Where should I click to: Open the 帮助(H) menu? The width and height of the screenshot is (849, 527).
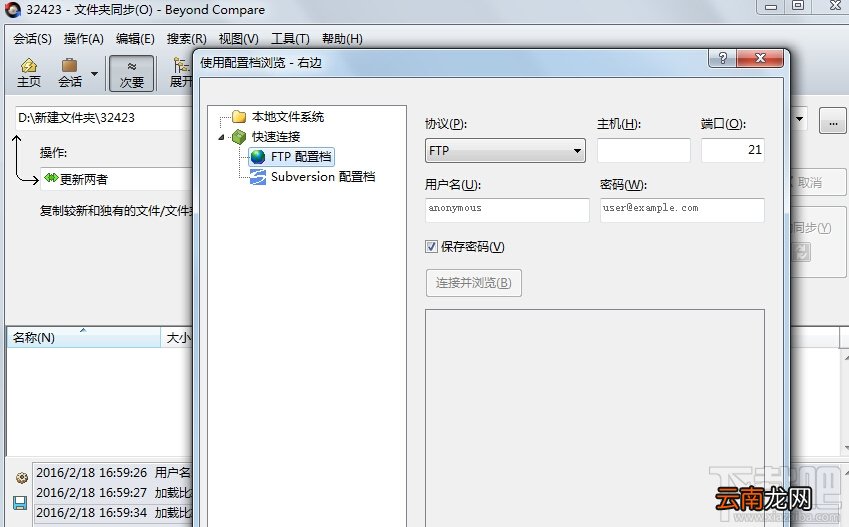(342, 39)
